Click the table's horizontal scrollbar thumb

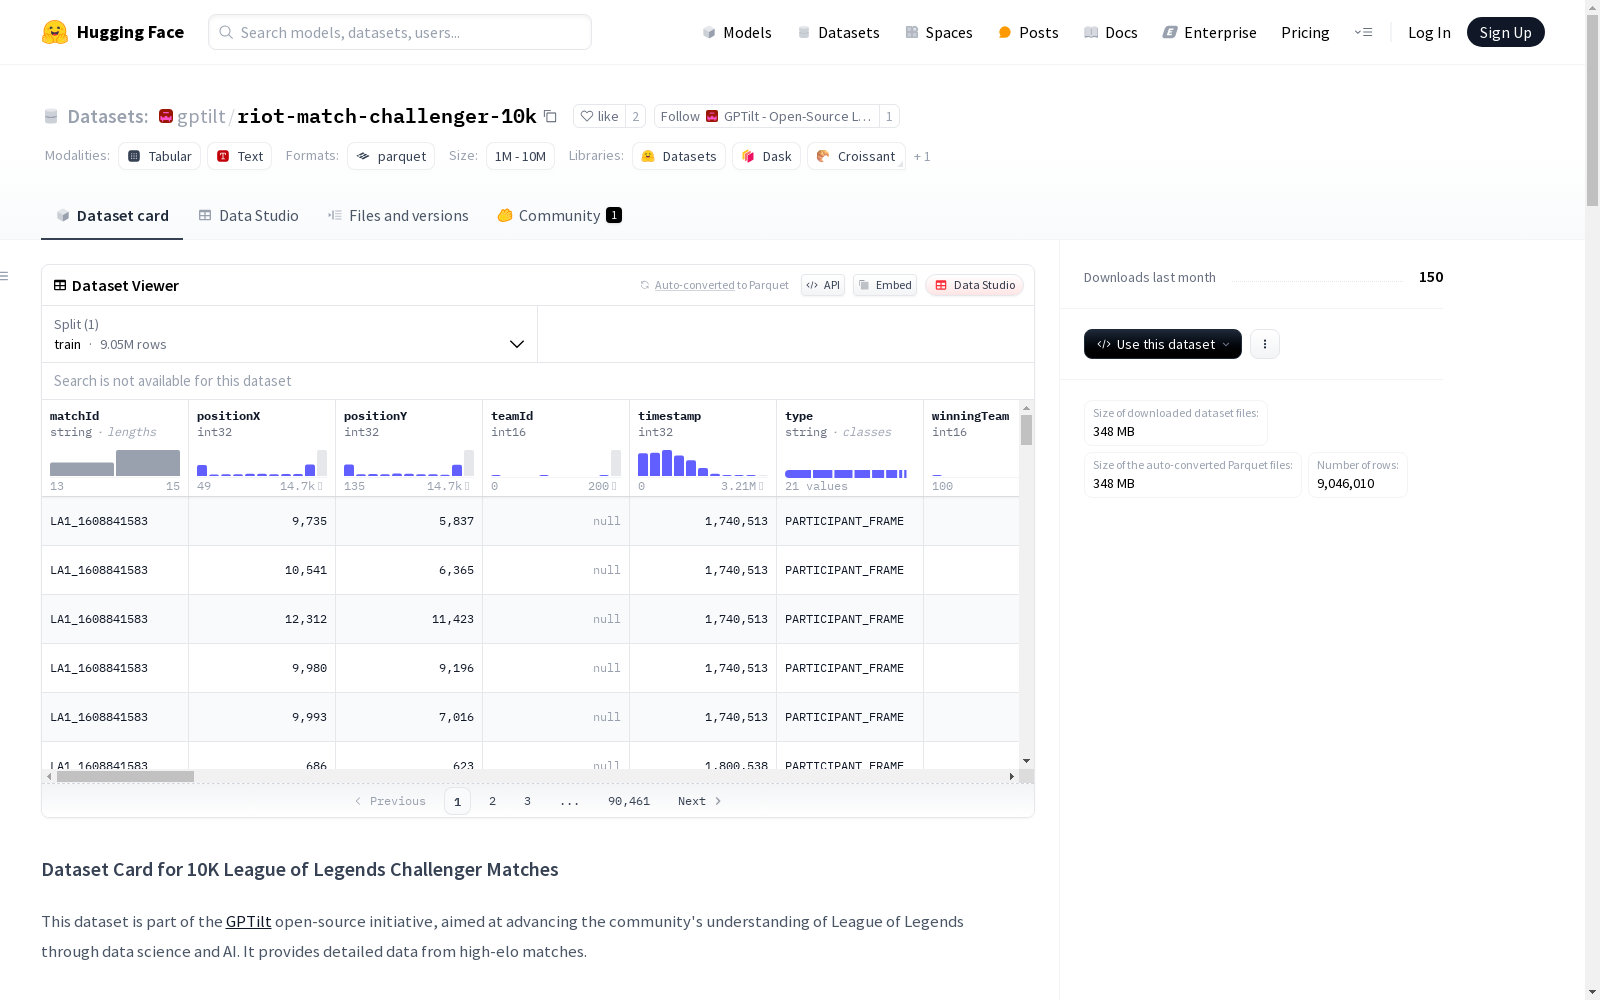[x=125, y=776]
